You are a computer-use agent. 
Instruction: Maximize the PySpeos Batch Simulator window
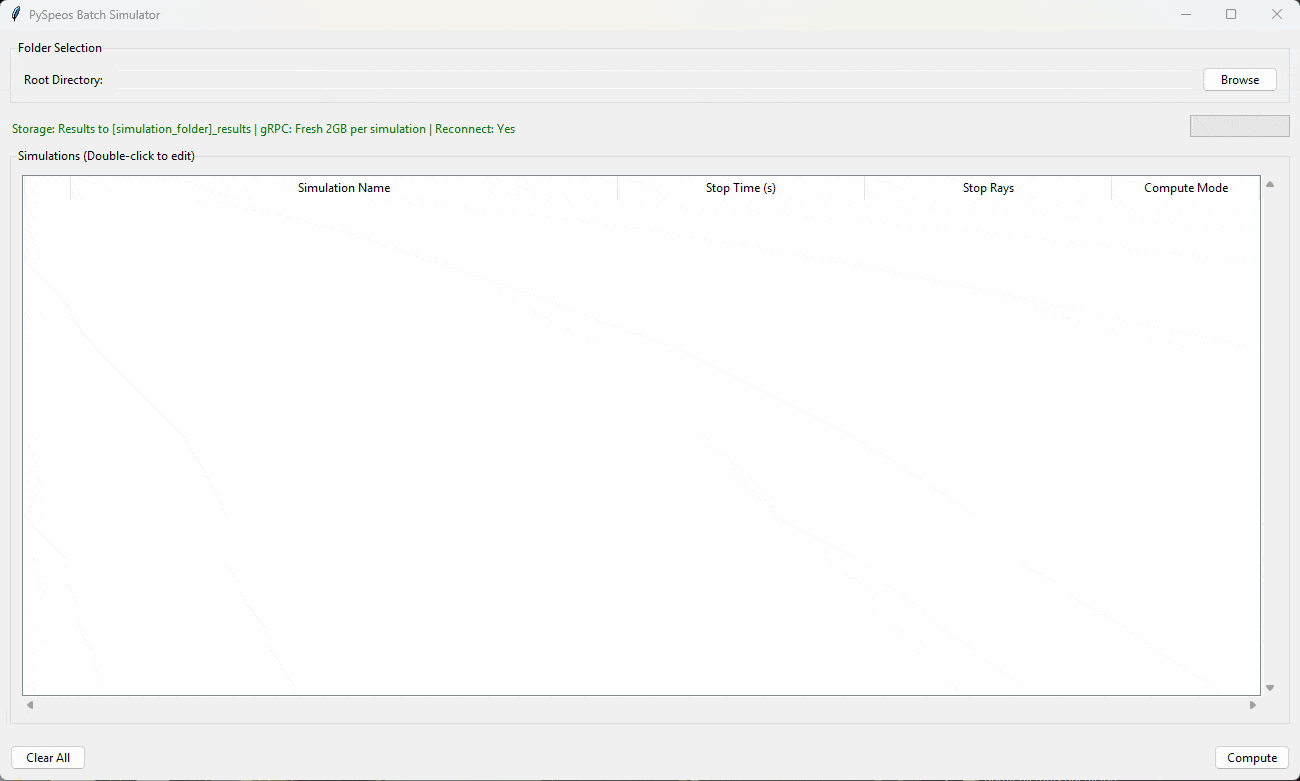click(x=1231, y=15)
